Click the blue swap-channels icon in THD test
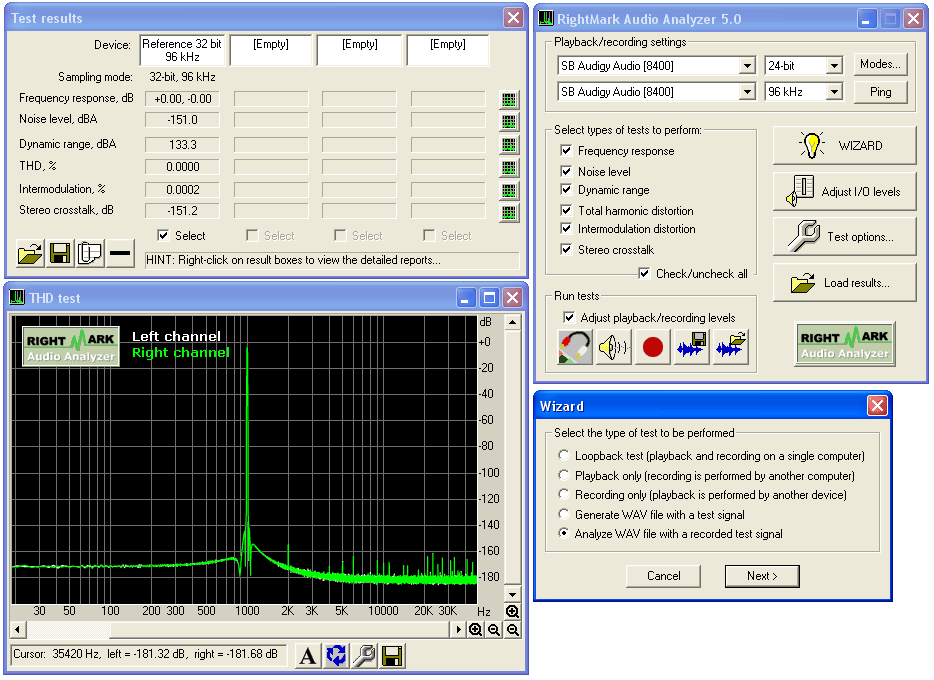 [x=336, y=656]
